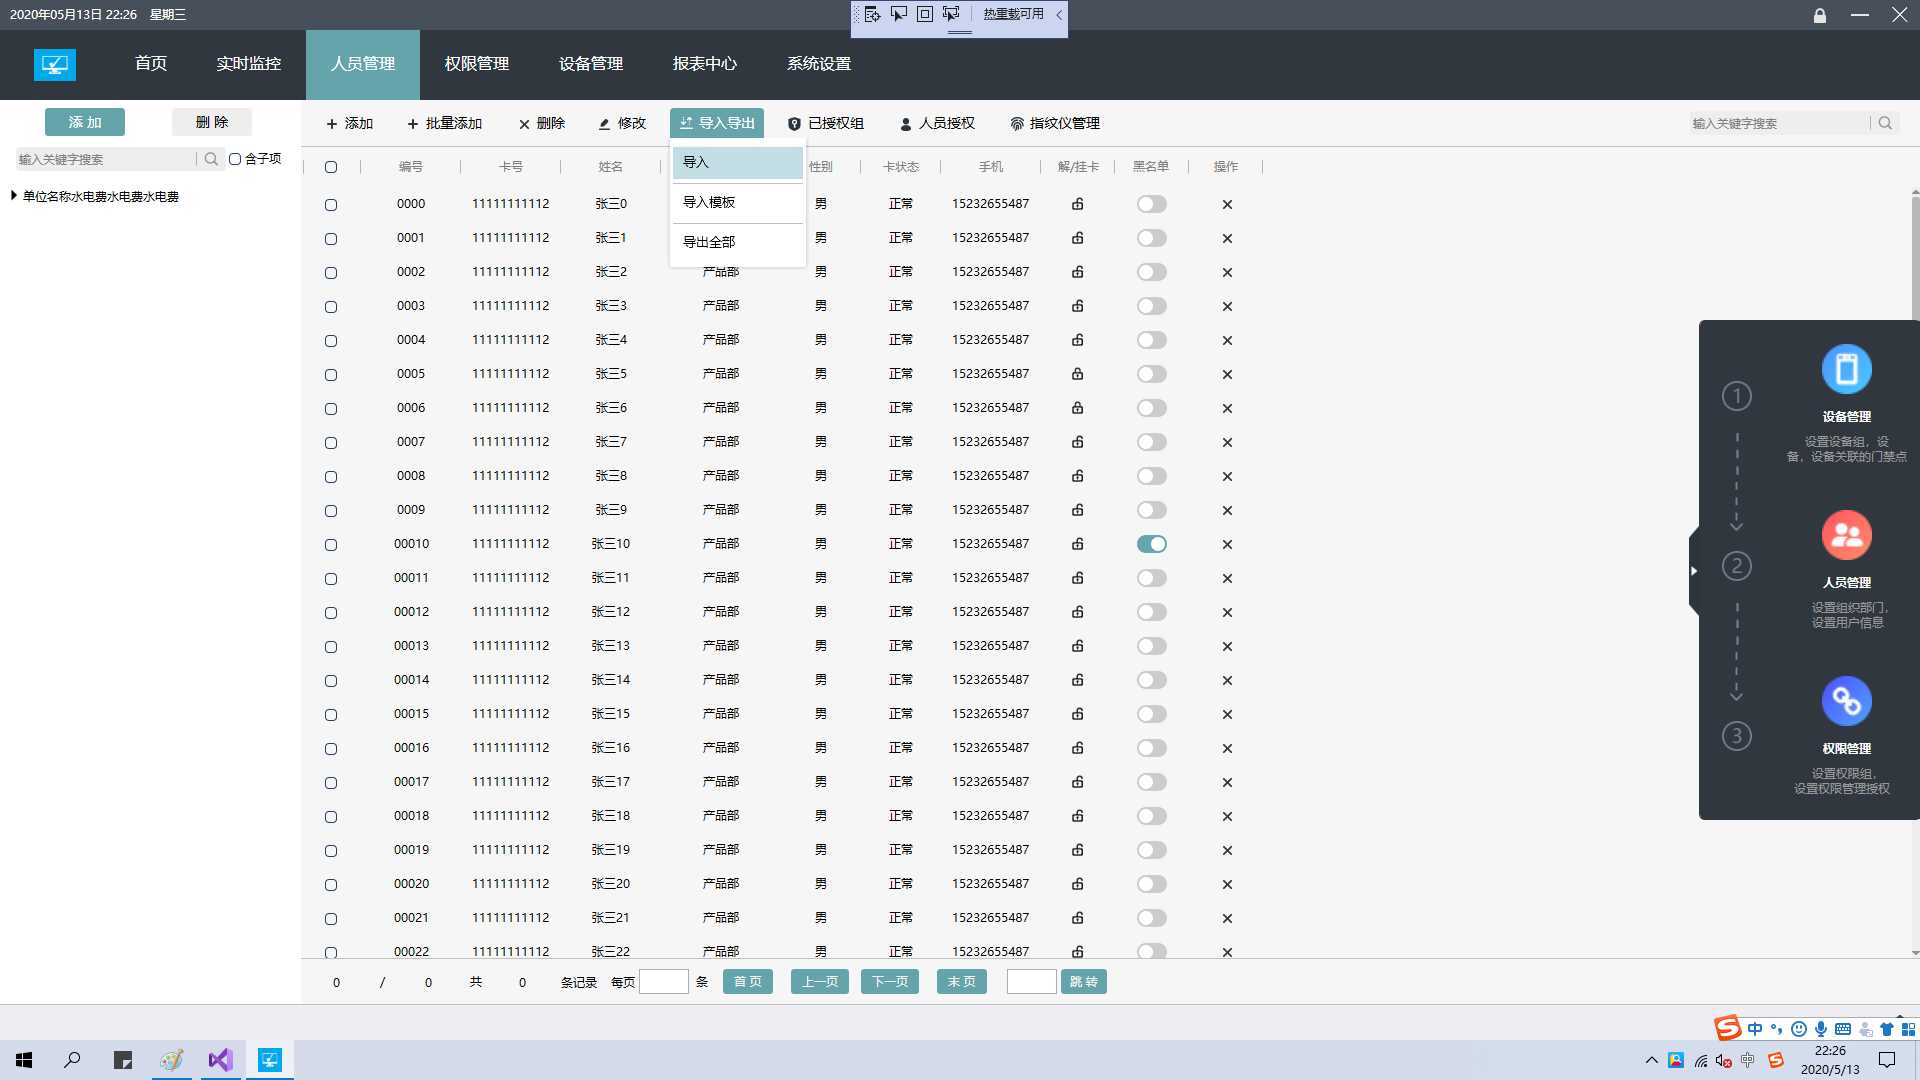Click the table vertical scrollbar

(1915, 572)
